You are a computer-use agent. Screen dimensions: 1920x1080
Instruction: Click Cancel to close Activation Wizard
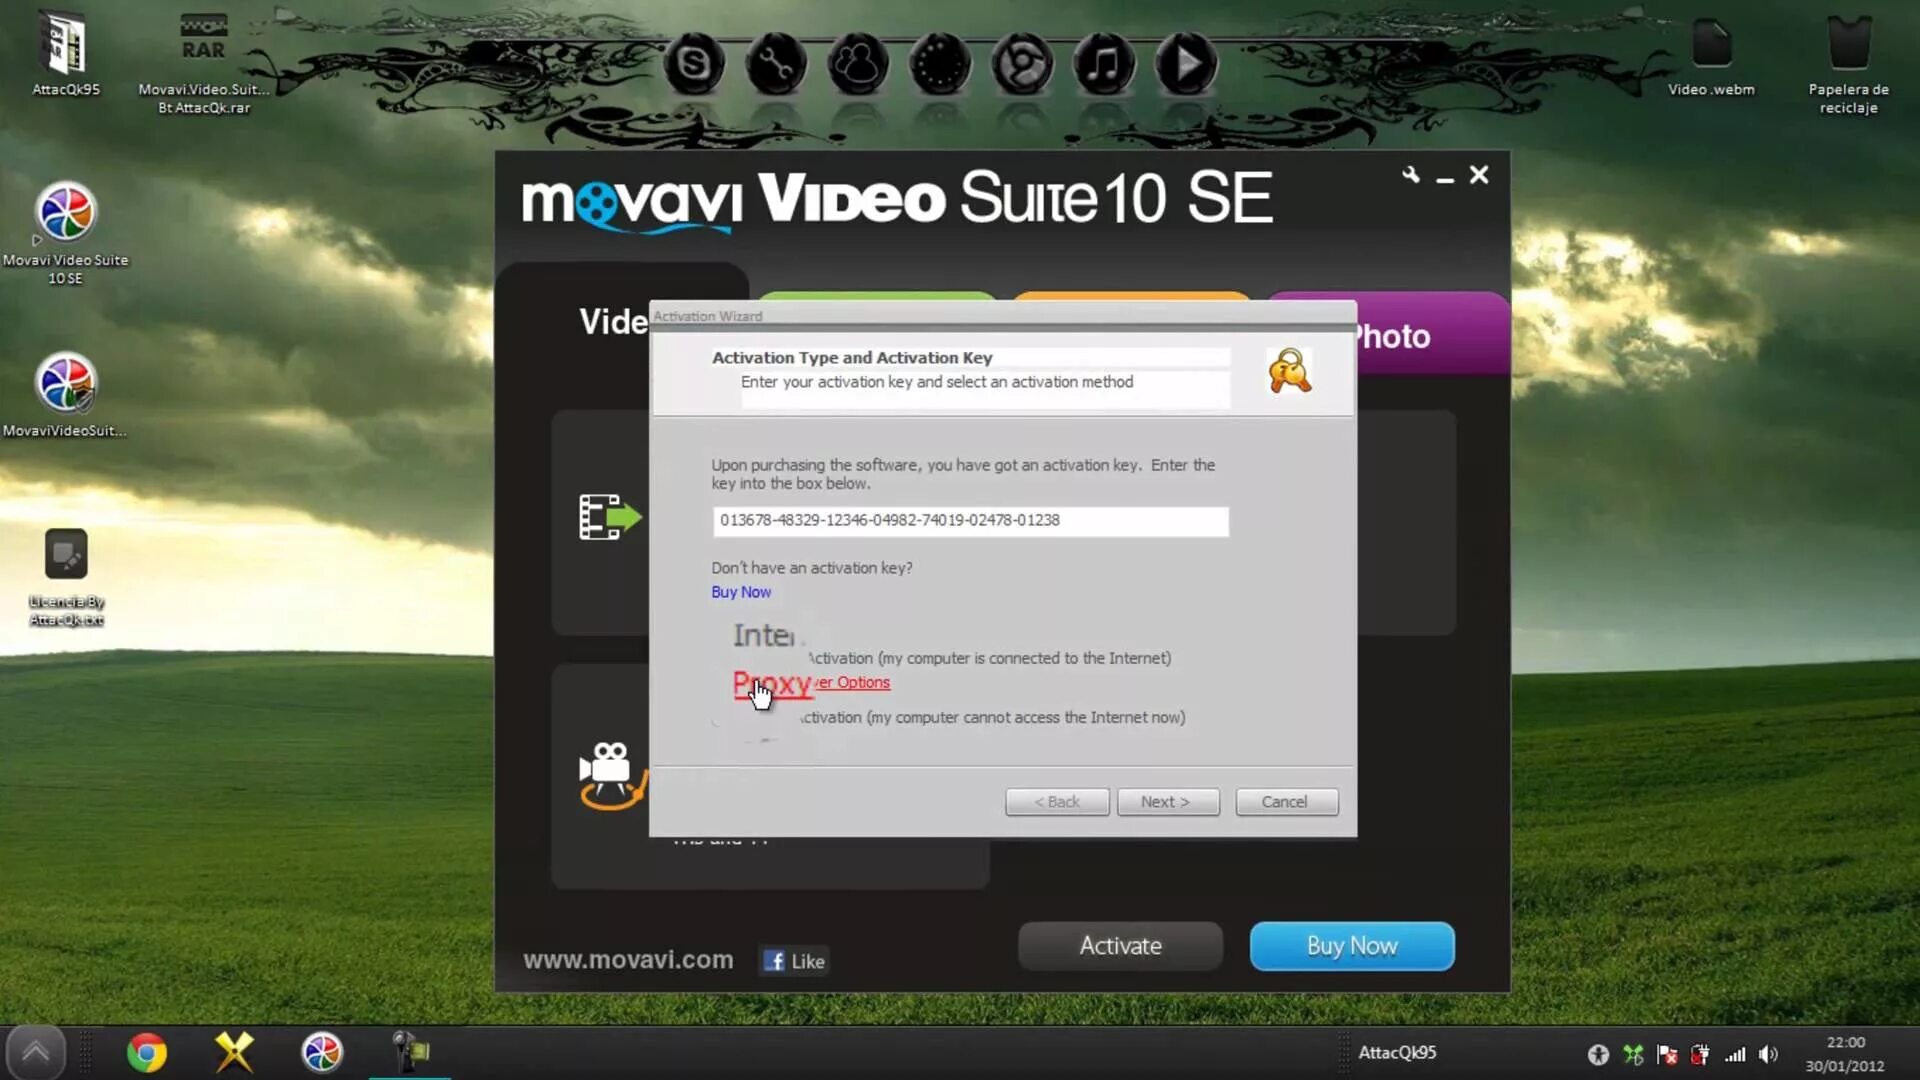(1284, 802)
